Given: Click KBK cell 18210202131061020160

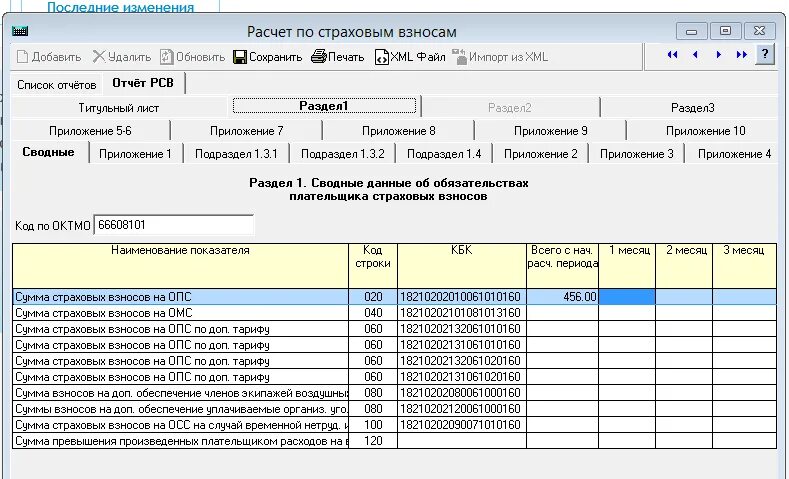Looking at the screenshot, I should tap(461, 377).
